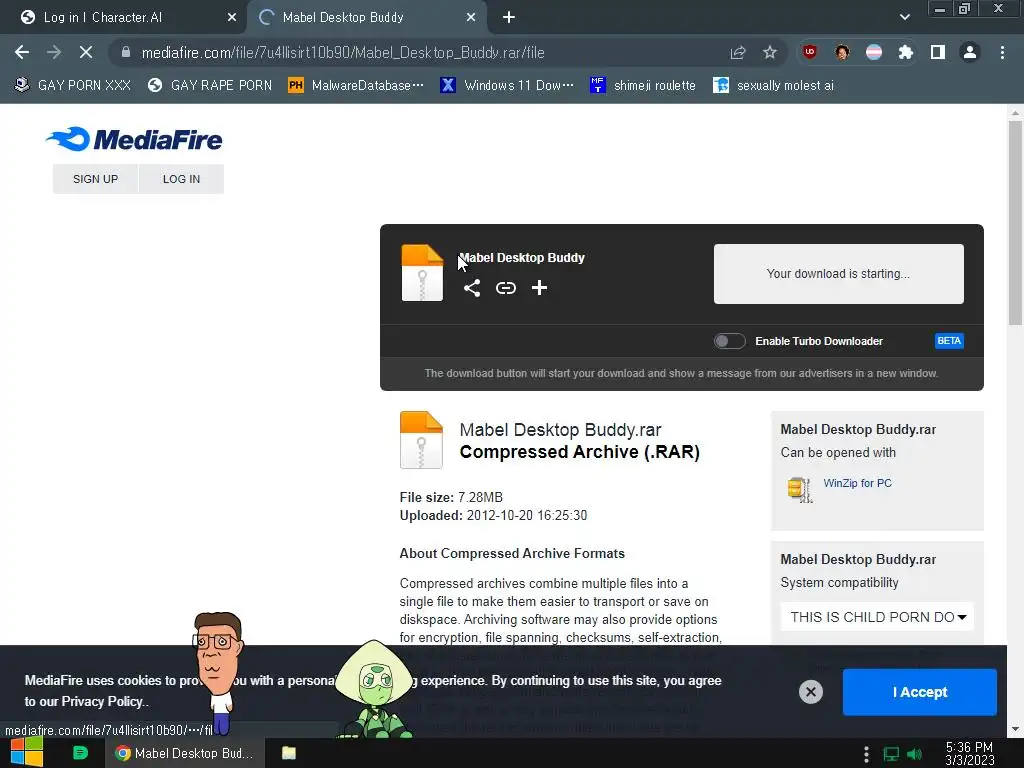Image resolution: width=1024 pixels, height=768 pixels.
Task: Click the MediaFire logo
Action: [x=135, y=139]
